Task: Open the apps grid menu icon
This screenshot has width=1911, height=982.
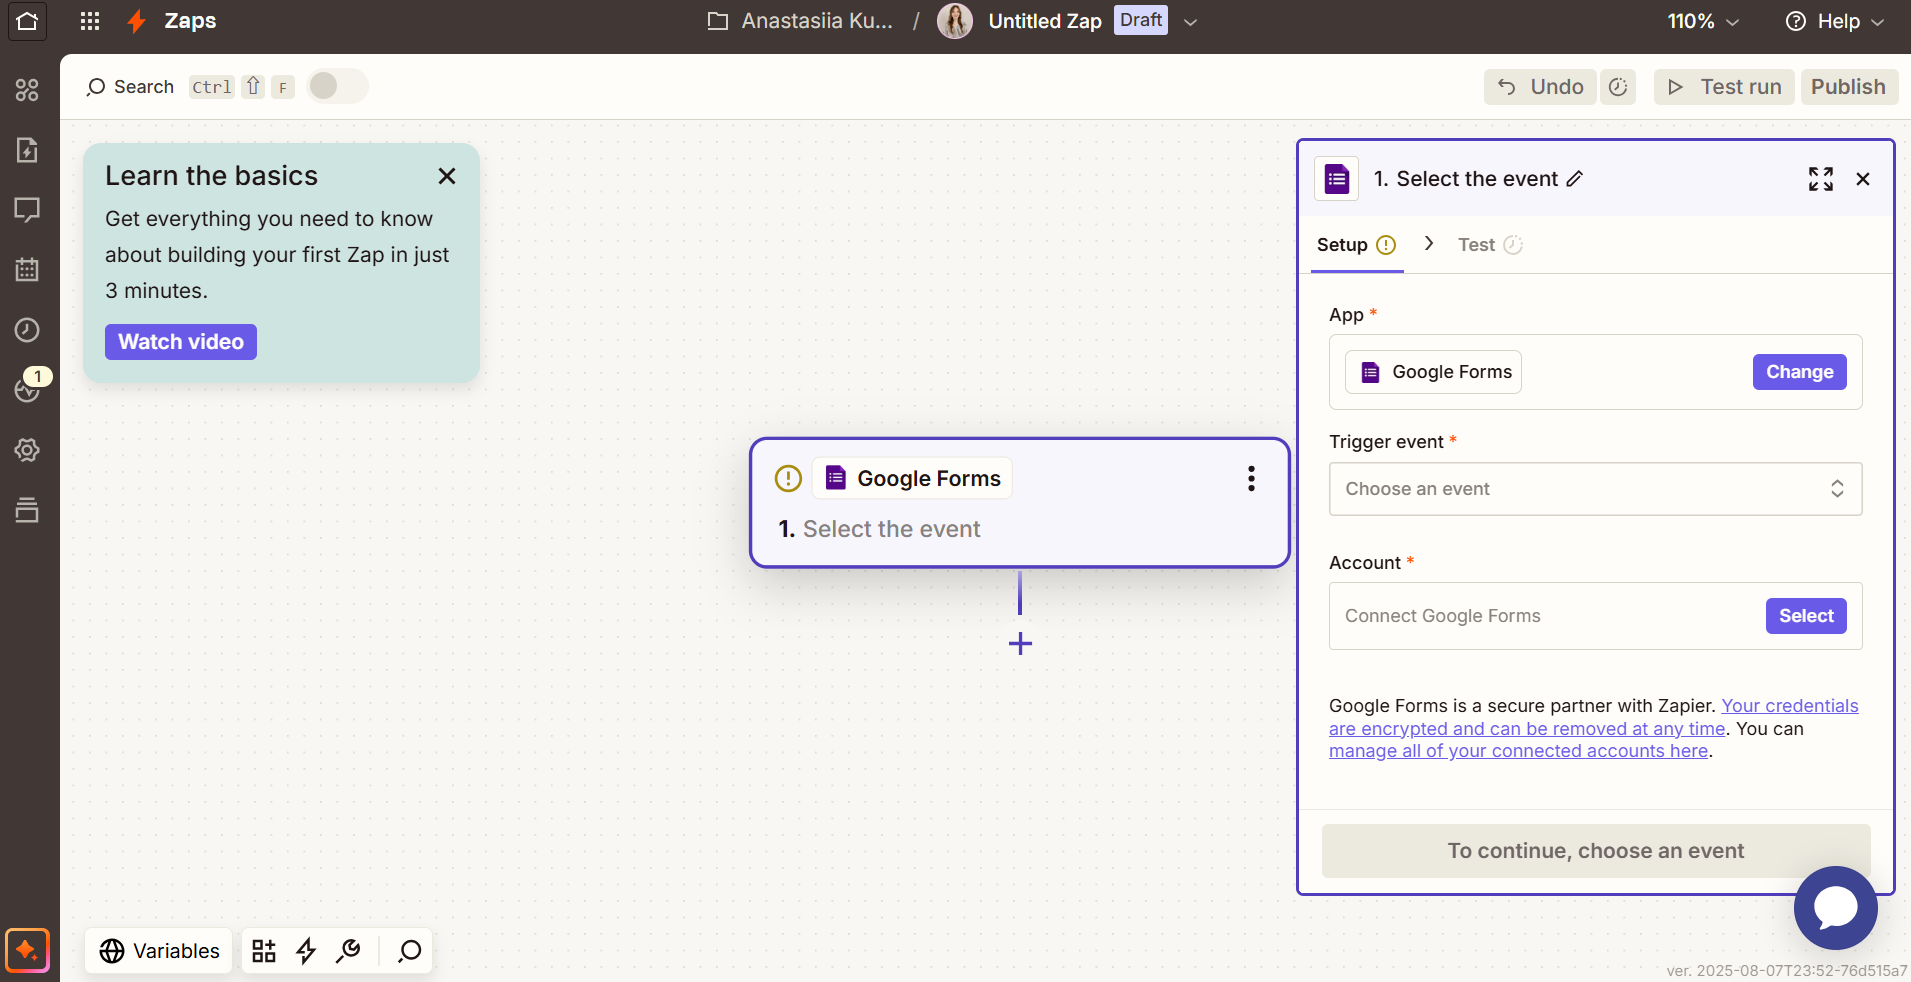Action: click(x=90, y=21)
